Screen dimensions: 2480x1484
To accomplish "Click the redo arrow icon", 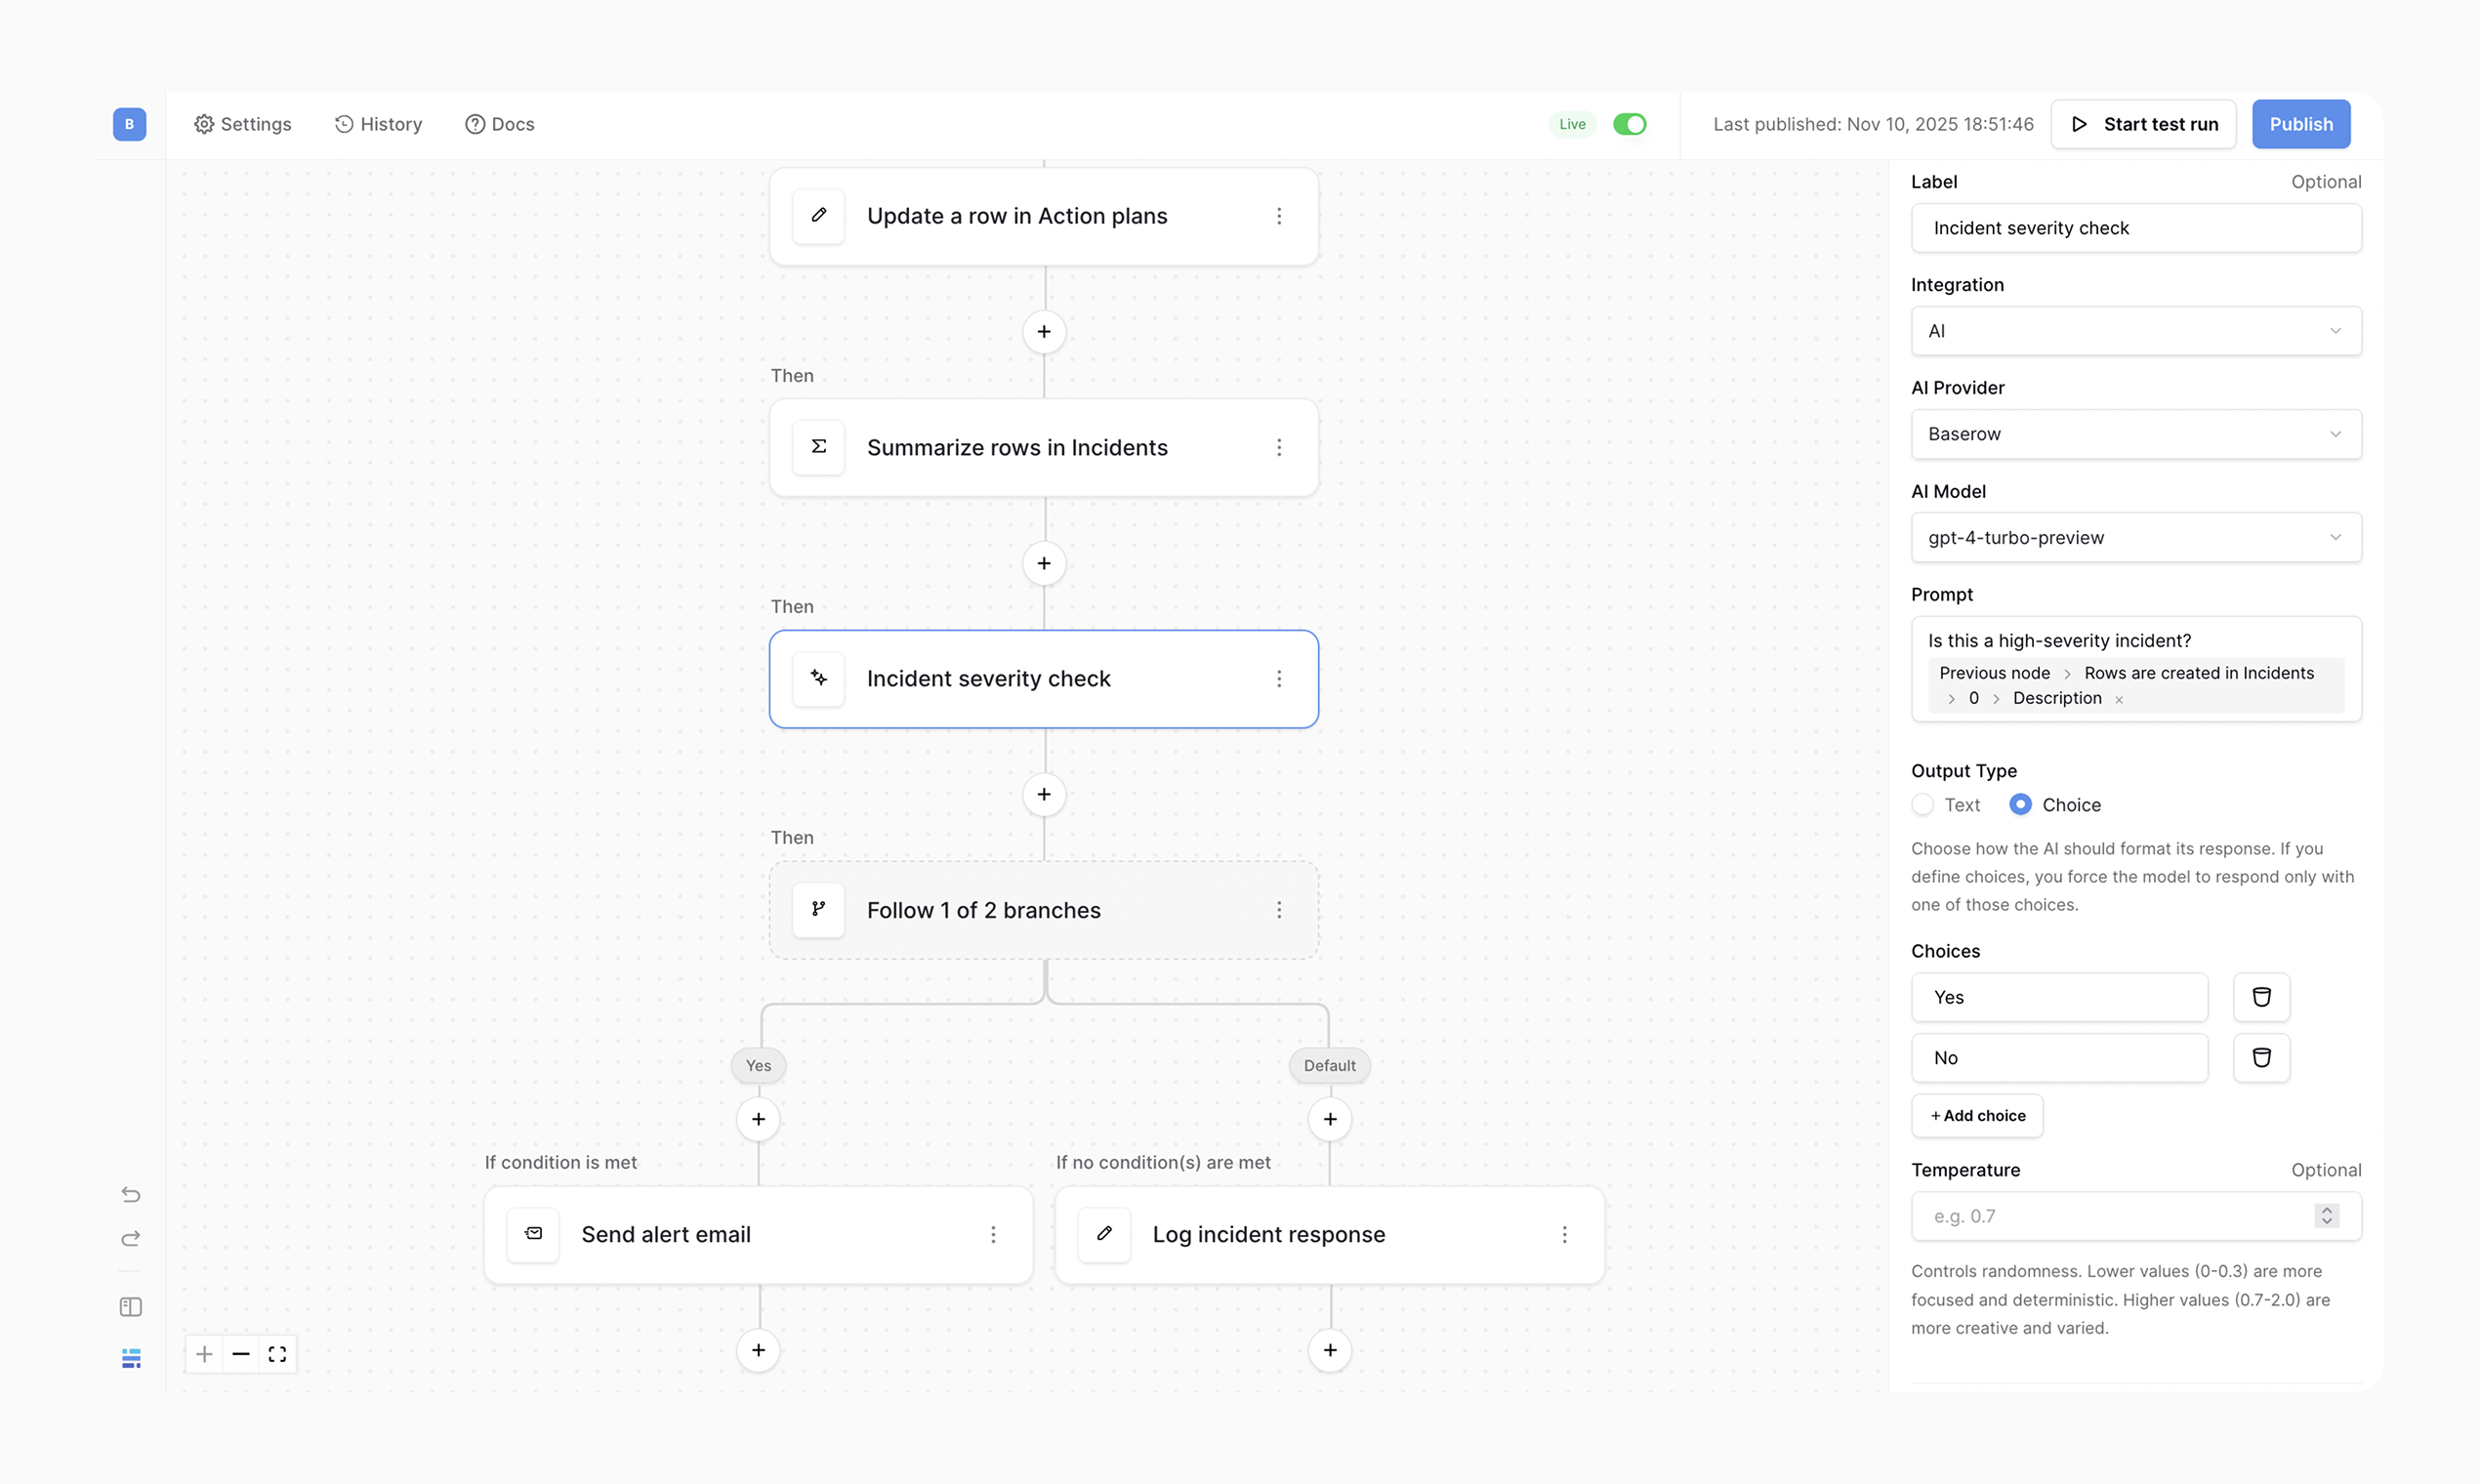I will click(x=131, y=1239).
